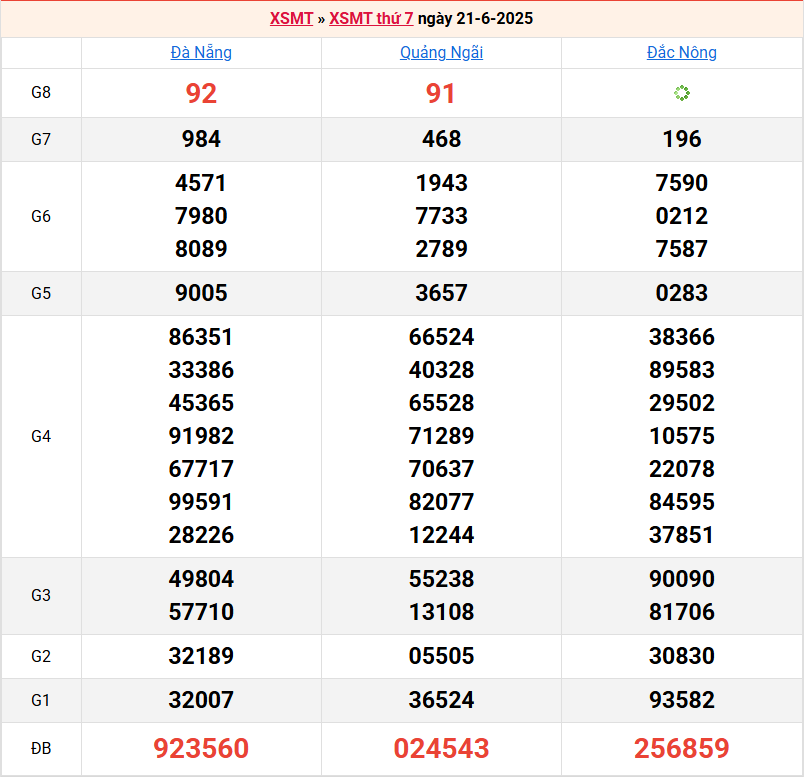Click the date text ngày 21-6-2025

click(475, 18)
